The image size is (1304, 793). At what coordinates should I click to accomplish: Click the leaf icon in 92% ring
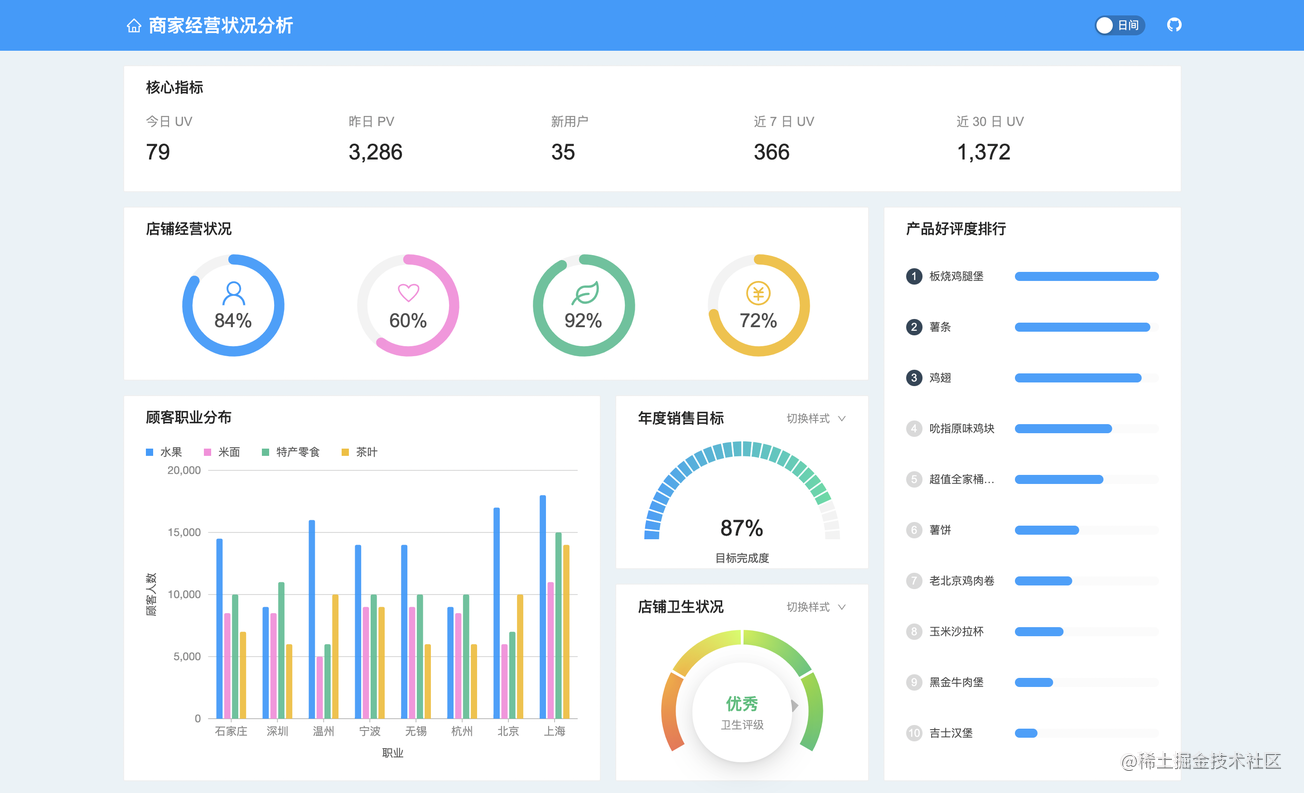pyautogui.click(x=584, y=293)
